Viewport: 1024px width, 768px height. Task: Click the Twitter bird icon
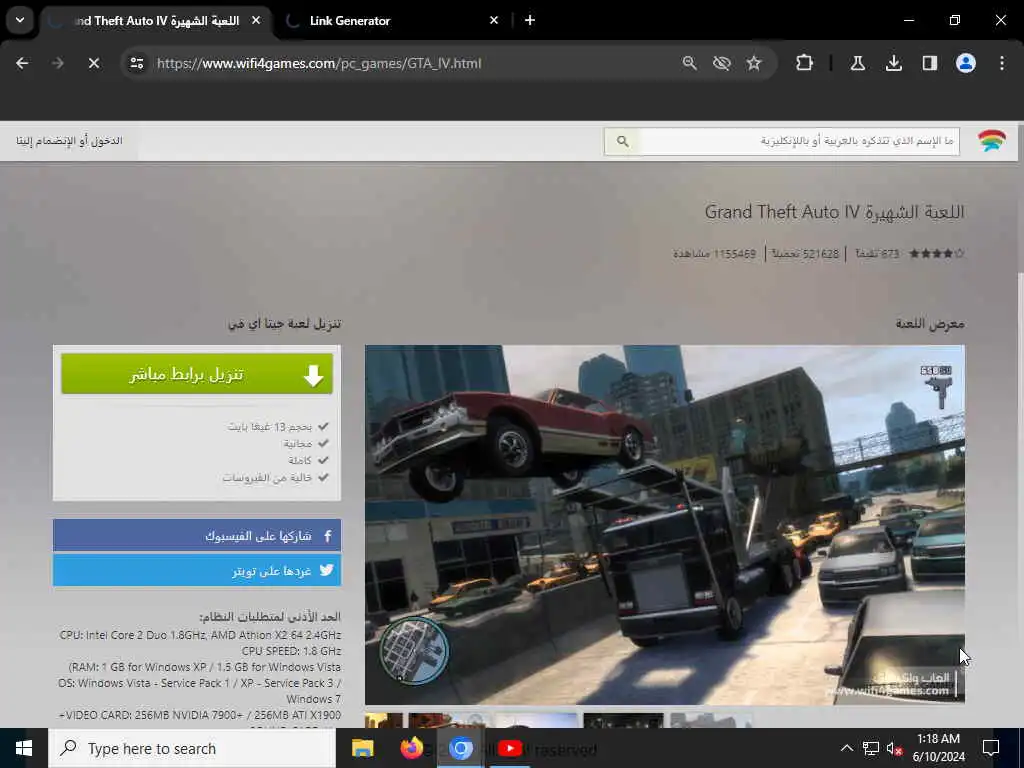coord(327,570)
